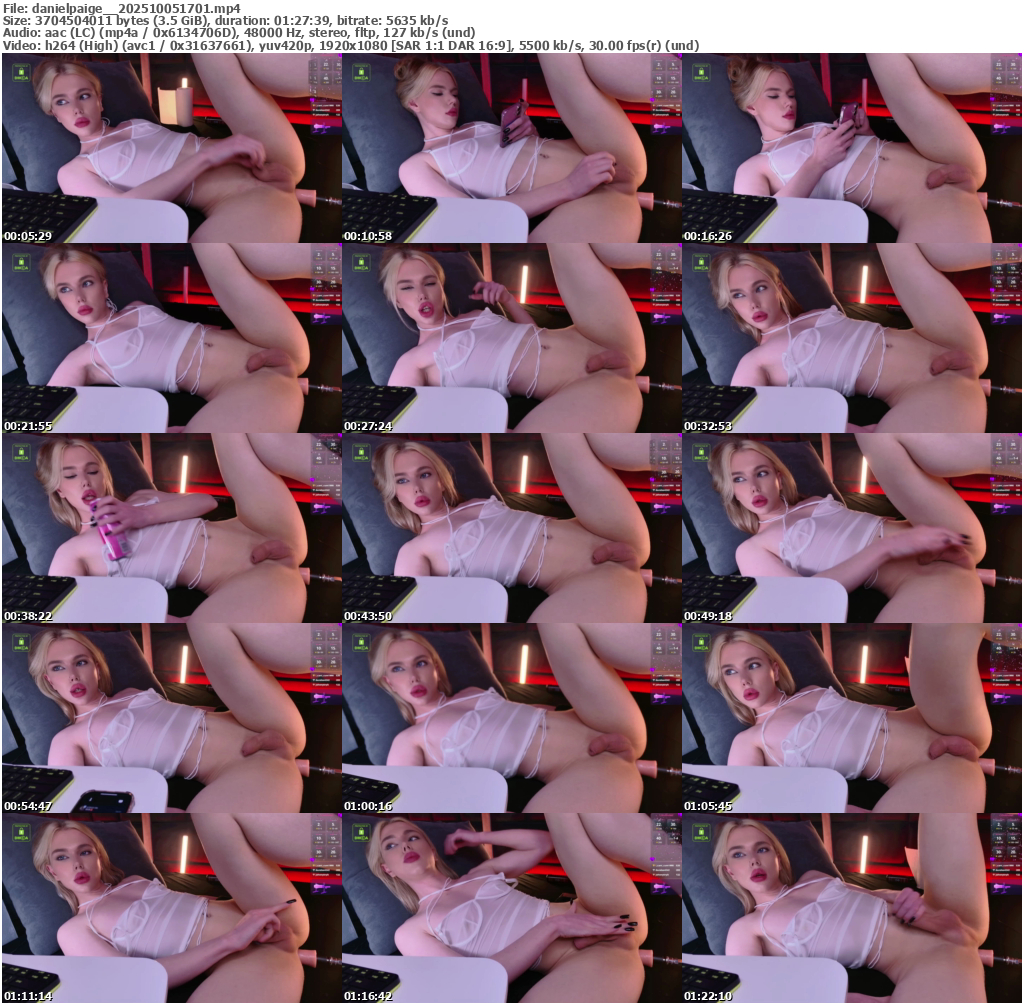
Task: Select the frame thumbnail stamped 00:16:26
Action: point(852,148)
